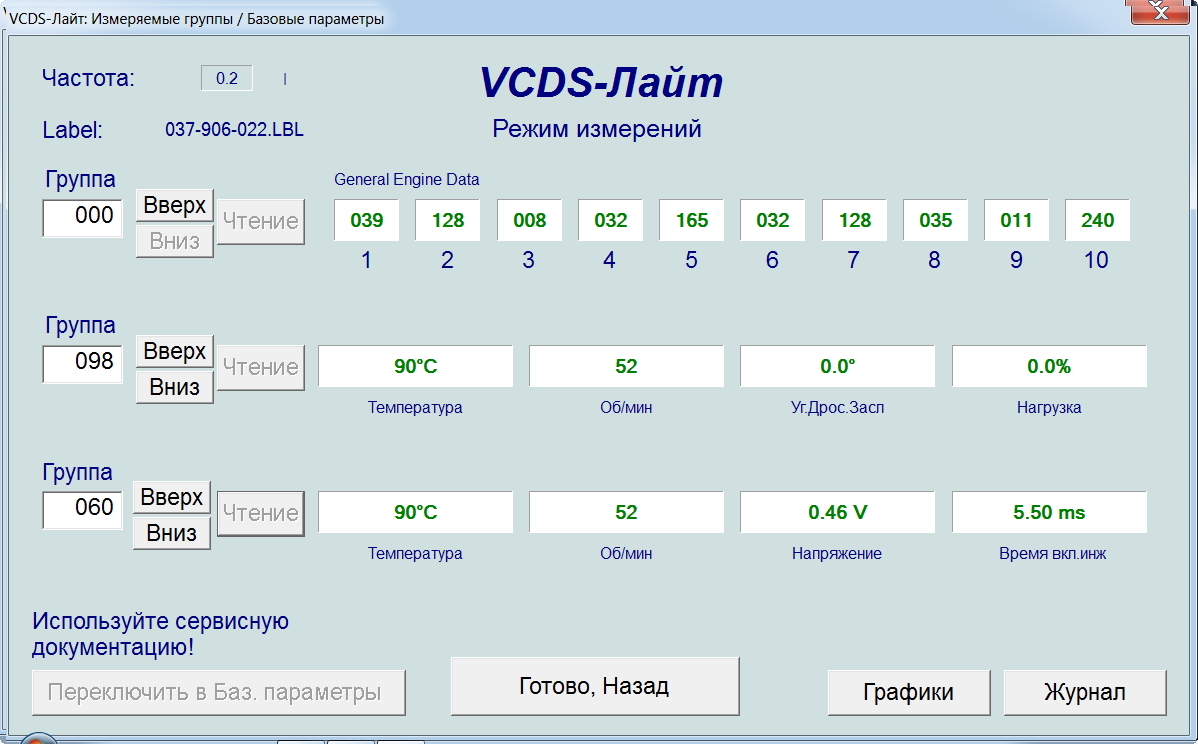Click Температура label under group 098
This screenshot has height=744, width=1198.
(x=415, y=407)
